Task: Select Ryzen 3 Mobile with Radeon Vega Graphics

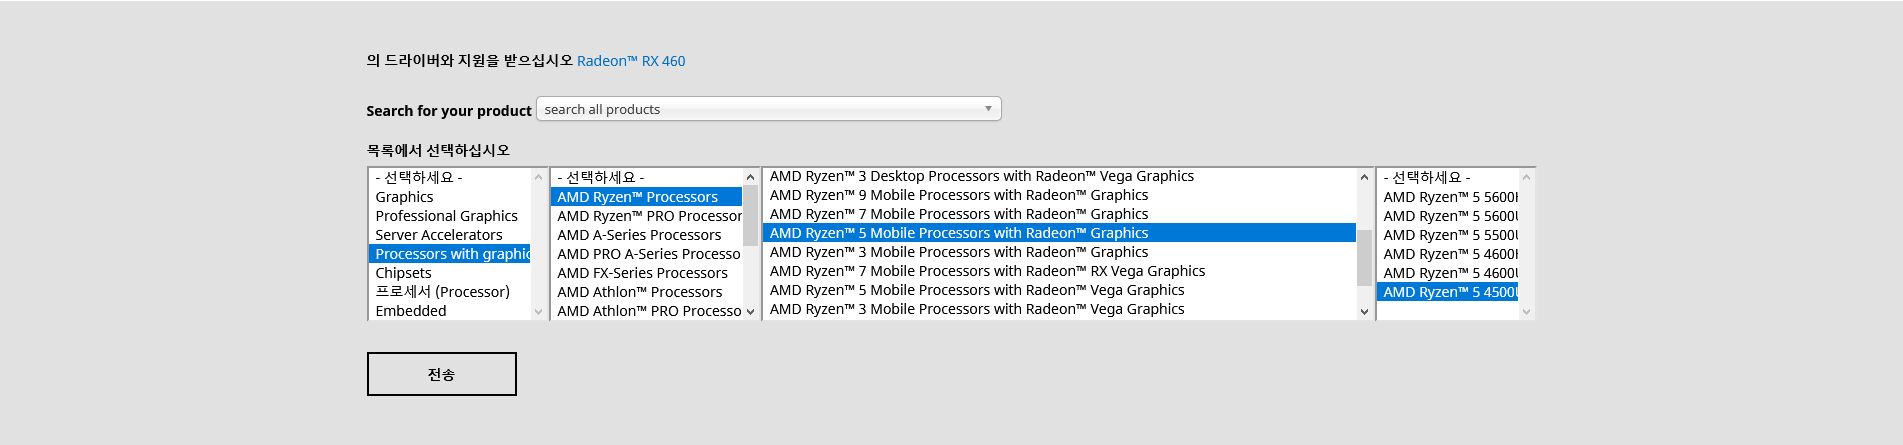Action: [1059, 309]
